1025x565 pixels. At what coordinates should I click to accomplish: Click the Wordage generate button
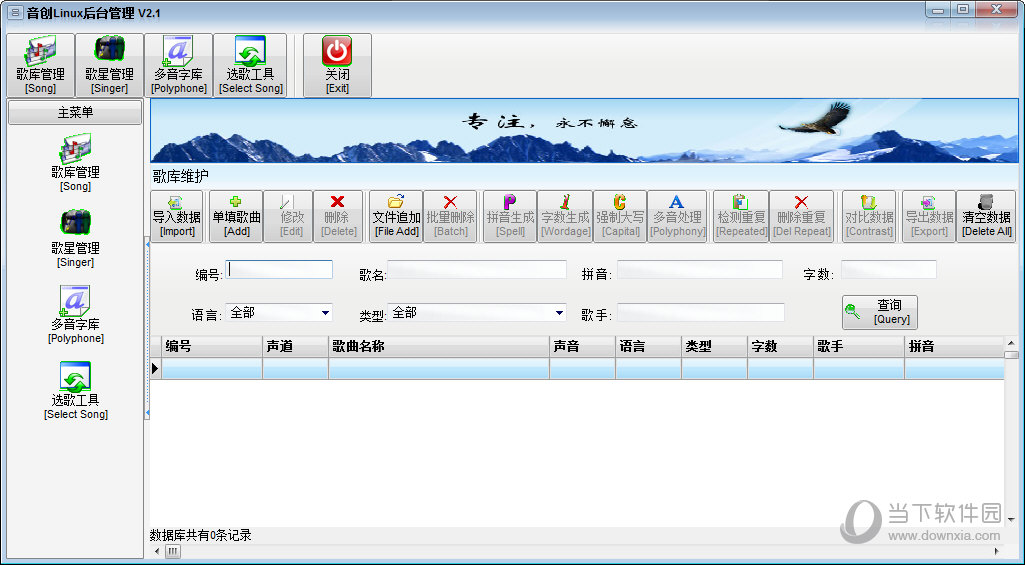pyautogui.click(x=565, y=216)
